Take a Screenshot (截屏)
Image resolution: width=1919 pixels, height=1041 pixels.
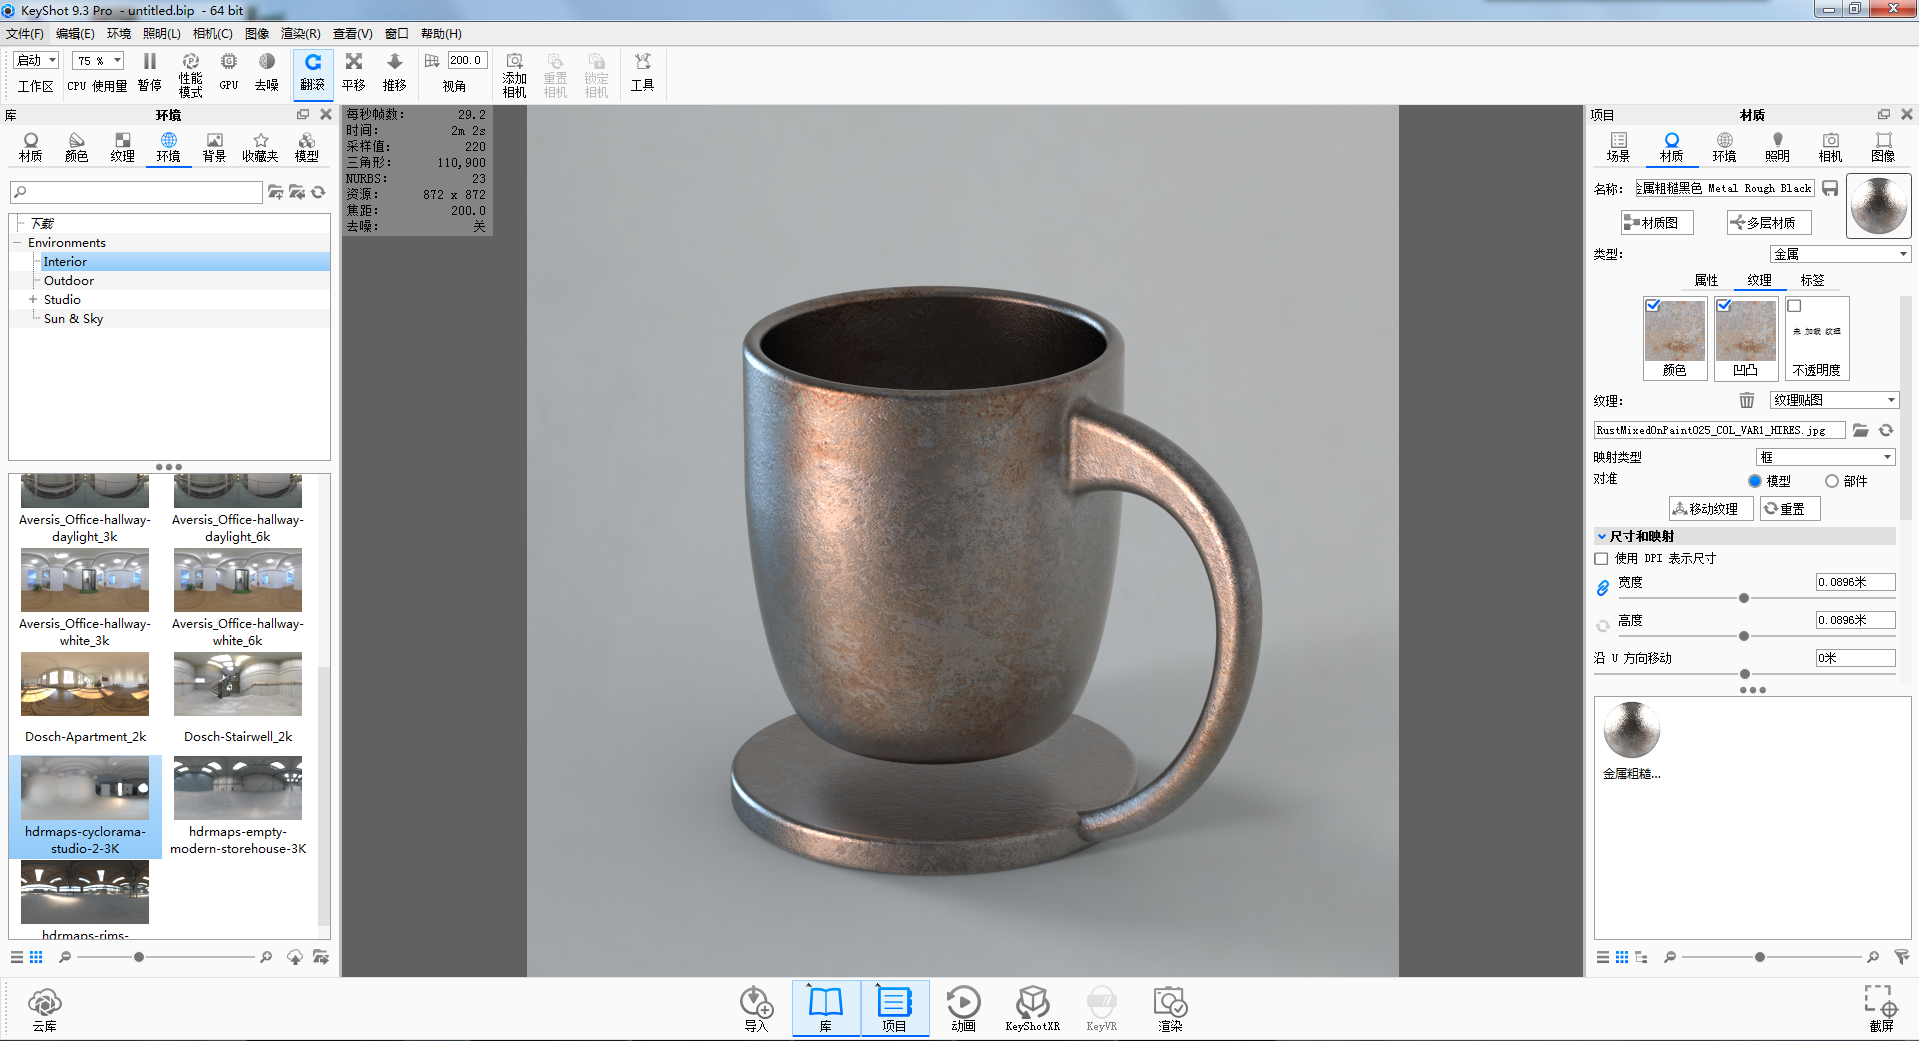[x=1881, y=1009]
